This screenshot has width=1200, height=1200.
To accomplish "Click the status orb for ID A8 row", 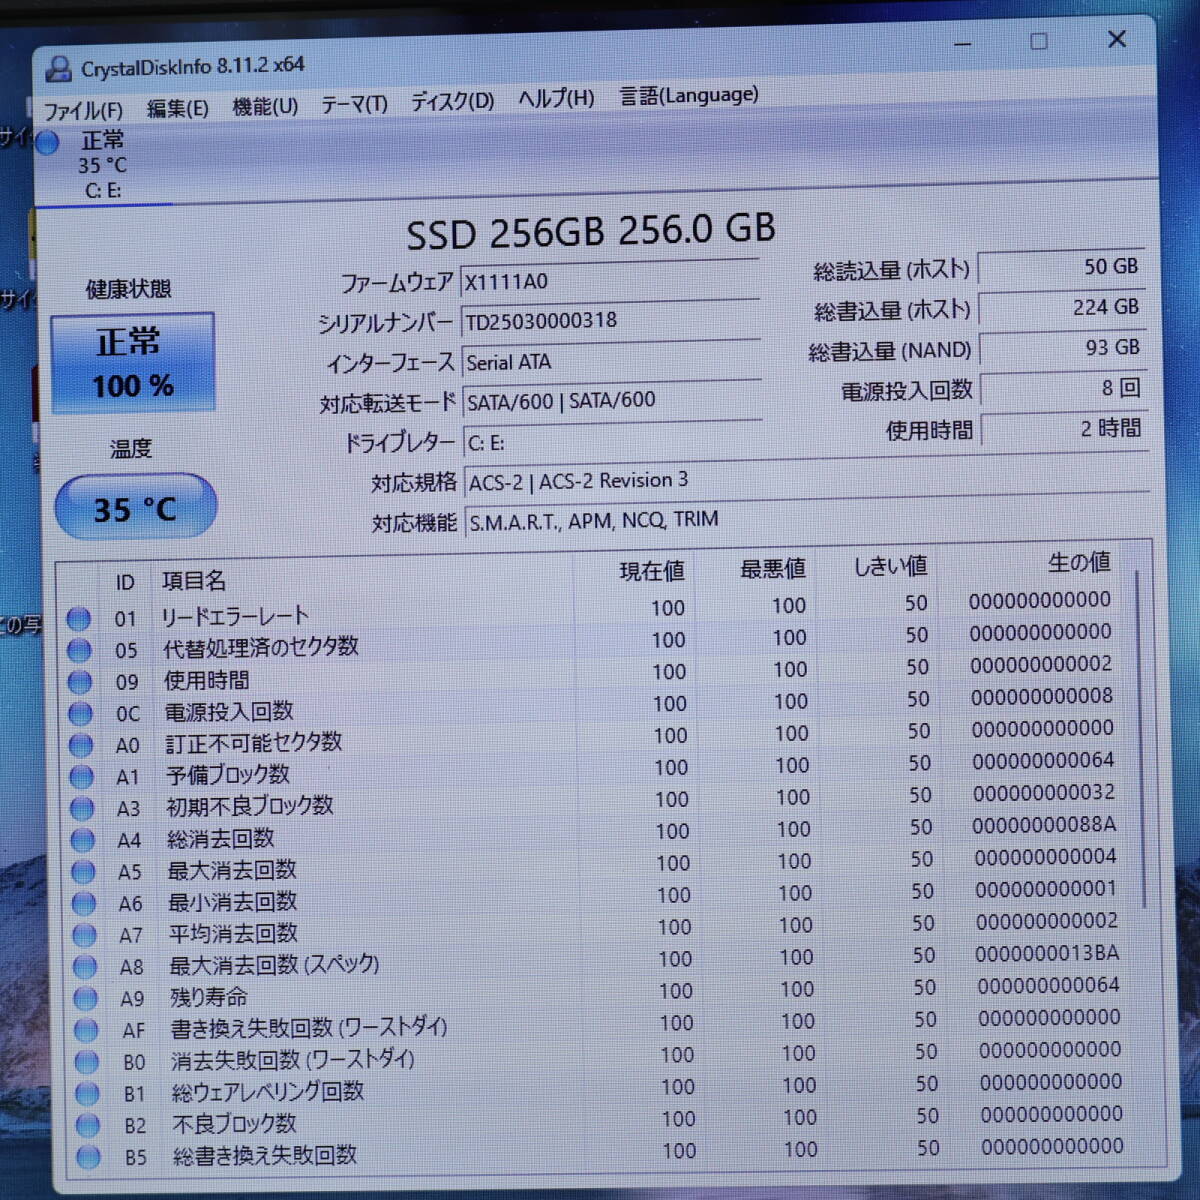I will (x=86, y=967).
